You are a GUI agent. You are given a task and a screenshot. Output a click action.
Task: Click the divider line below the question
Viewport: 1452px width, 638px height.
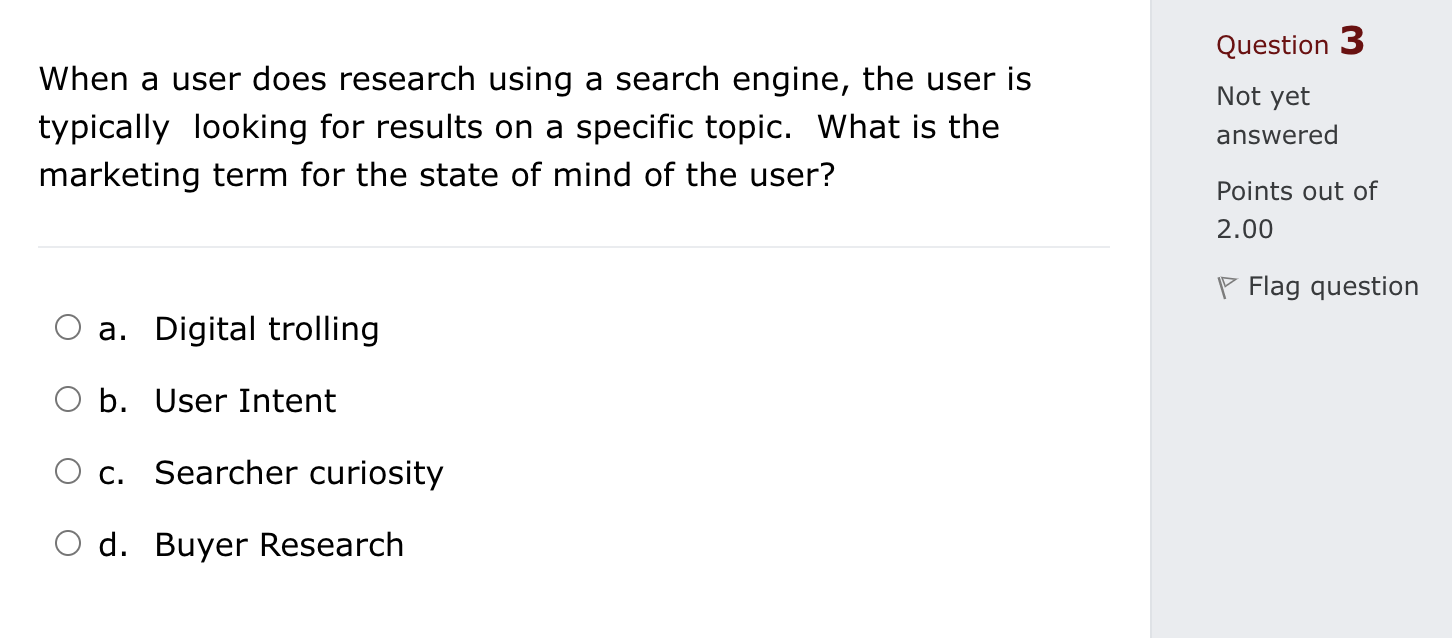(x=574, y=247)
